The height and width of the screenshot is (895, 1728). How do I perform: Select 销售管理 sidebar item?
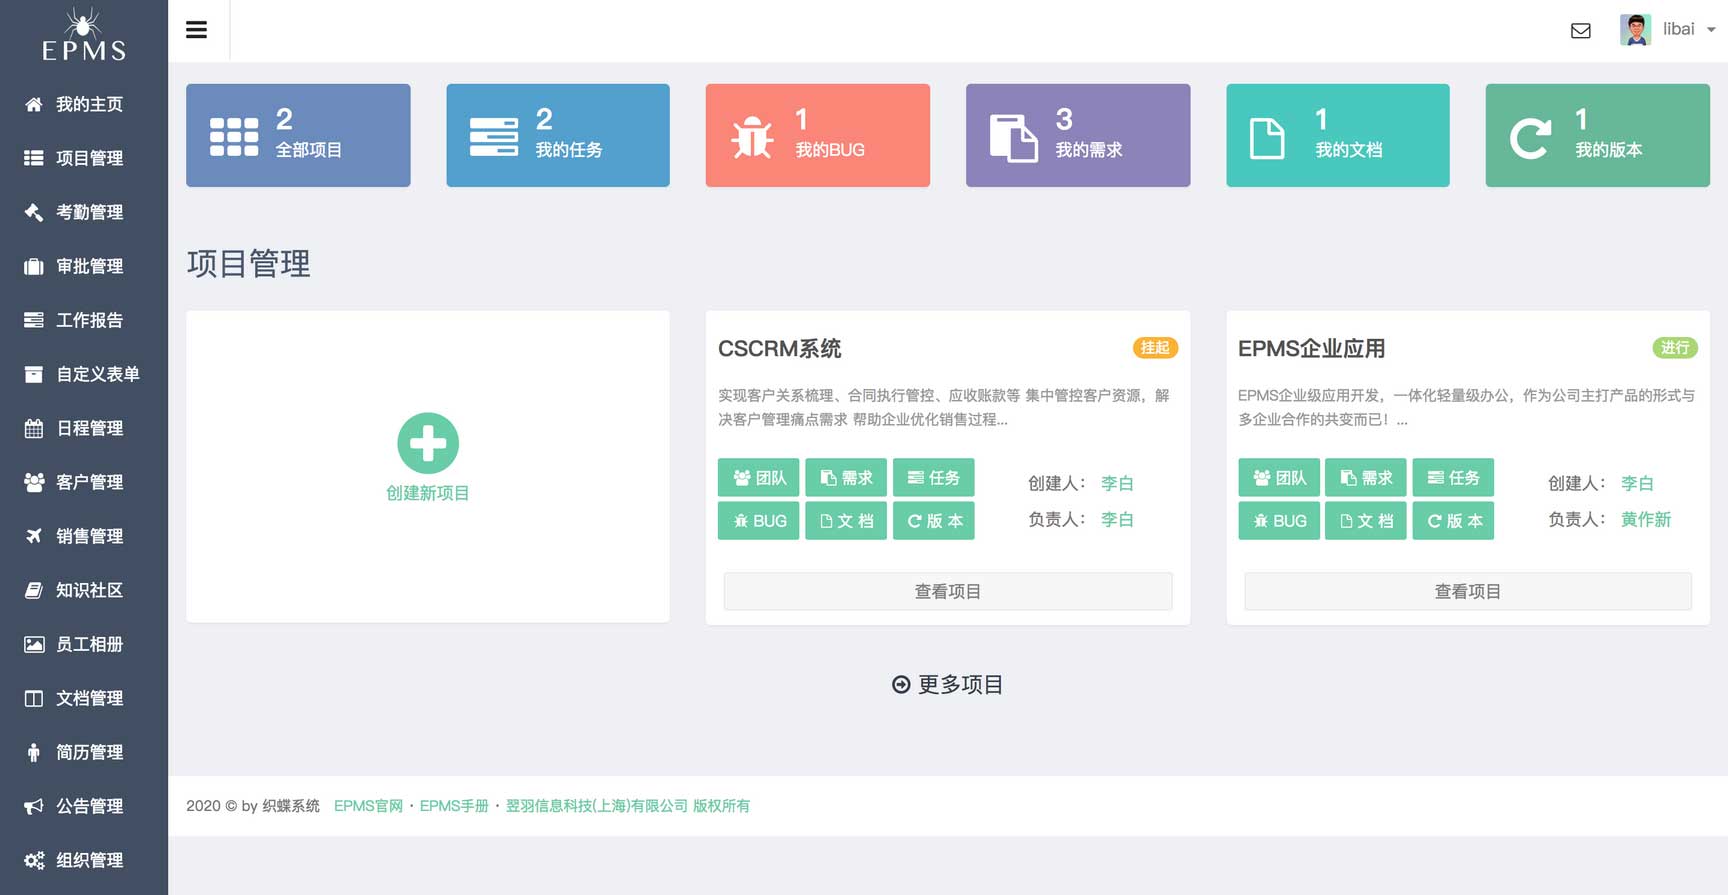click(x=84, y=536)
